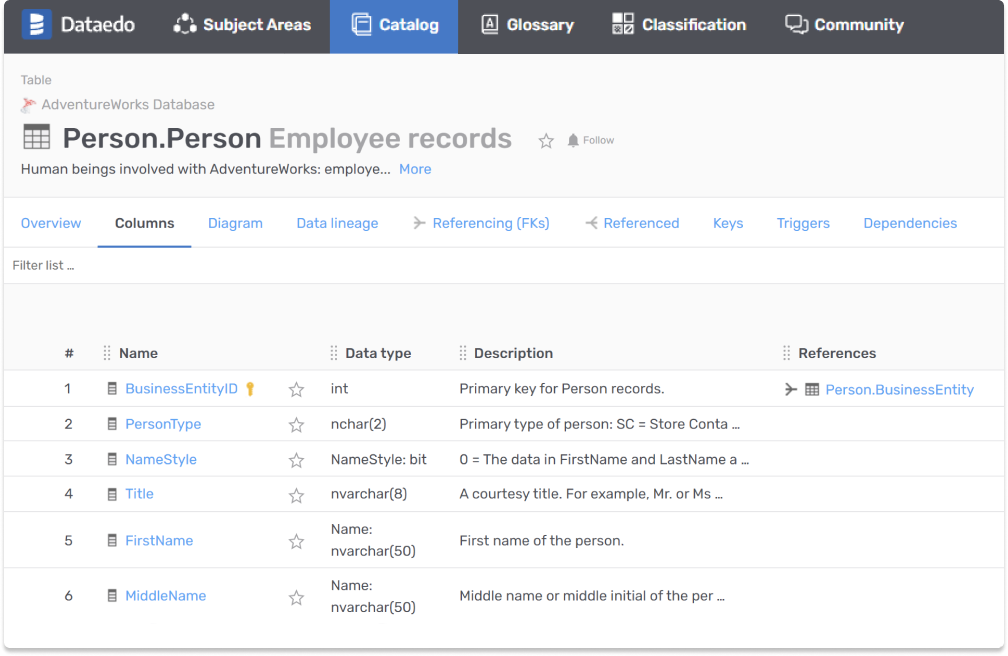Image resolution: width=1008 pixels, height=656 pixels.
Task: Switch to the Diagram tab
Action: [x=235, y=223]
